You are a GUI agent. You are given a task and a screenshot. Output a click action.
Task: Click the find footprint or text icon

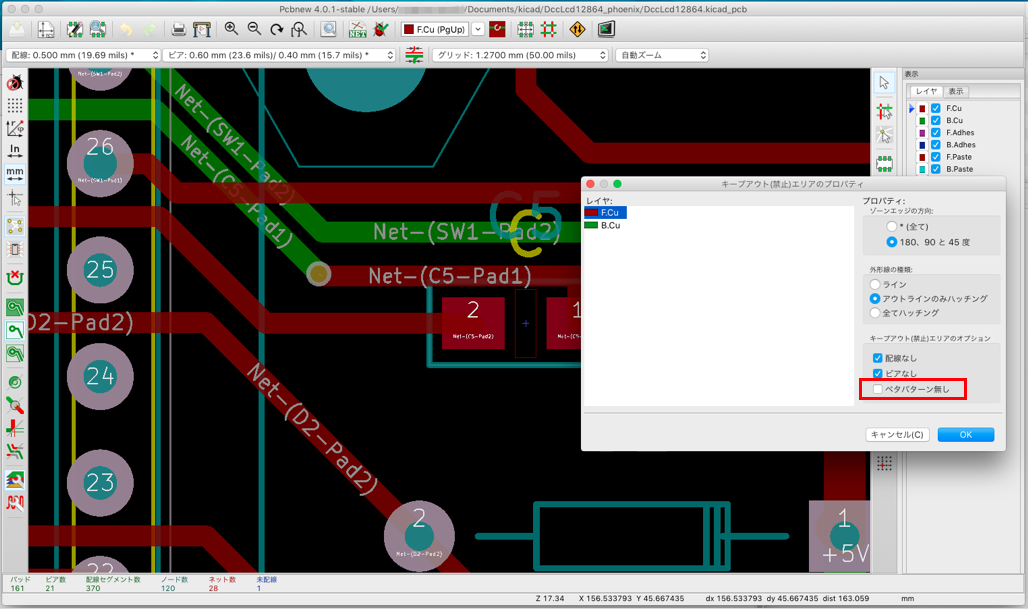click(328, 29)
